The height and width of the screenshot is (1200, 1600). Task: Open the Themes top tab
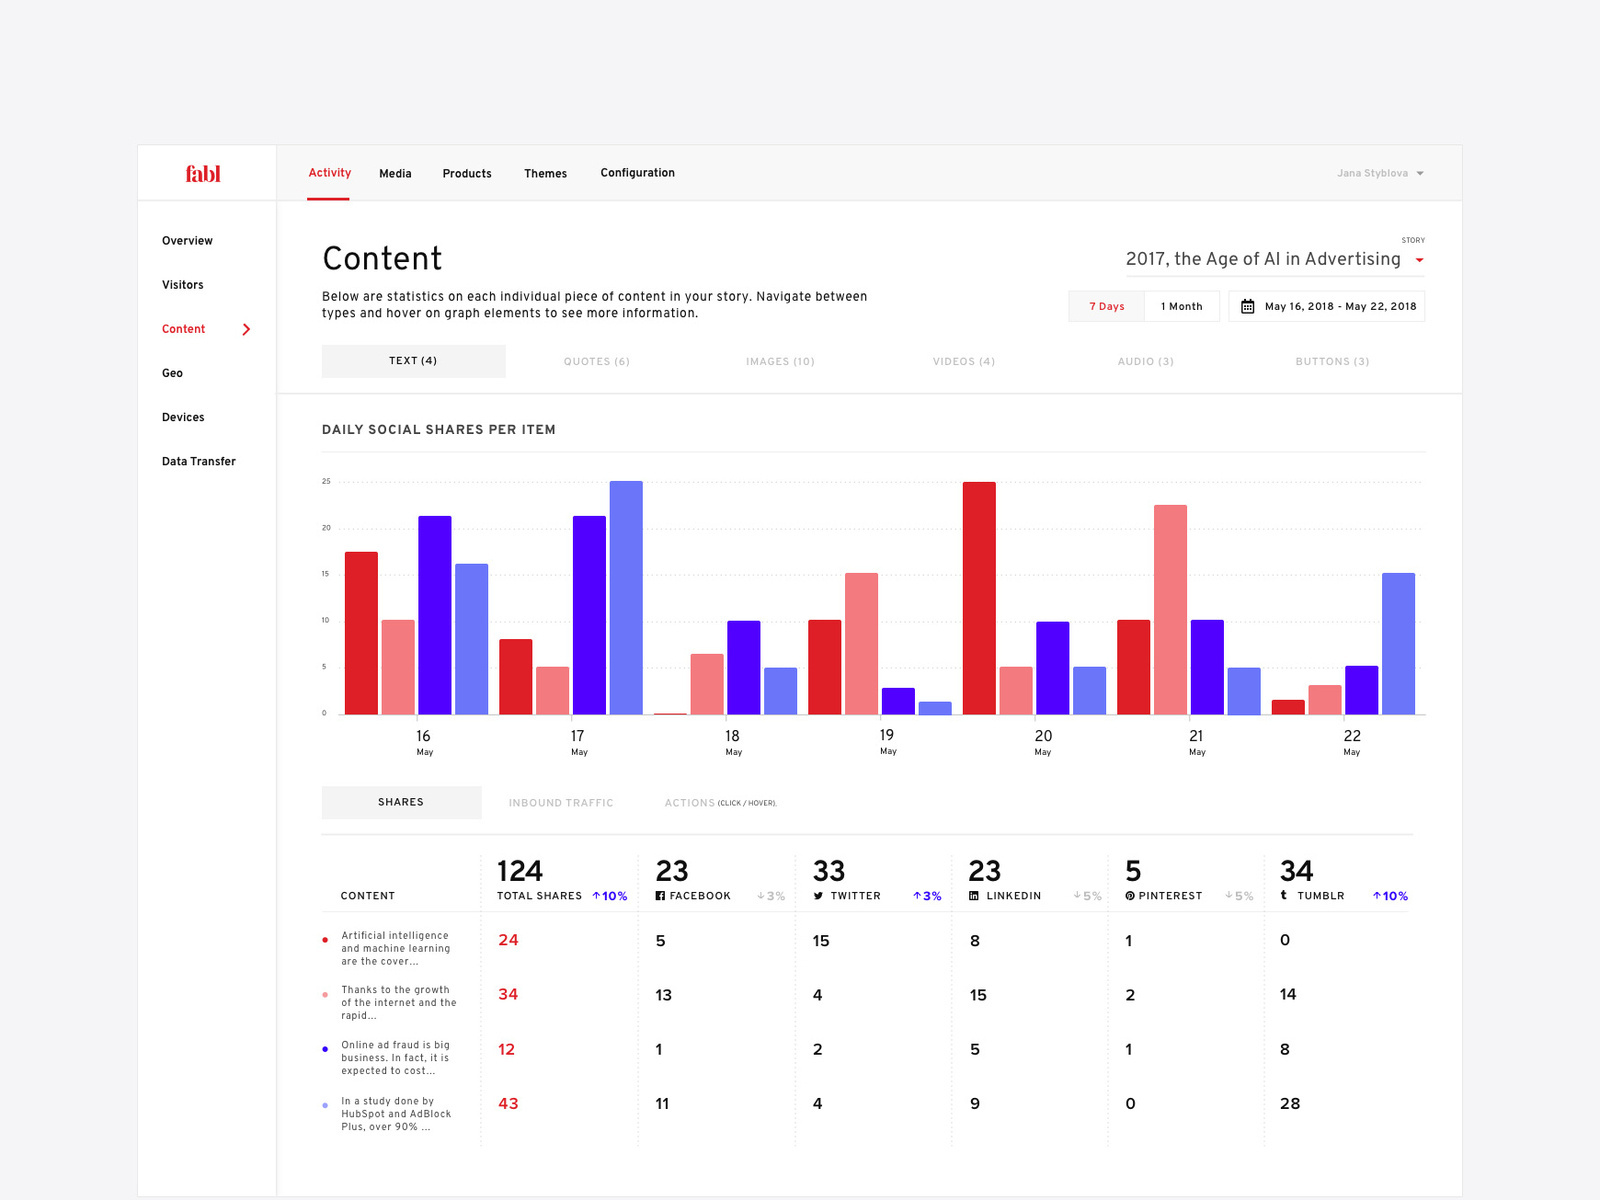tap(545, 174)
